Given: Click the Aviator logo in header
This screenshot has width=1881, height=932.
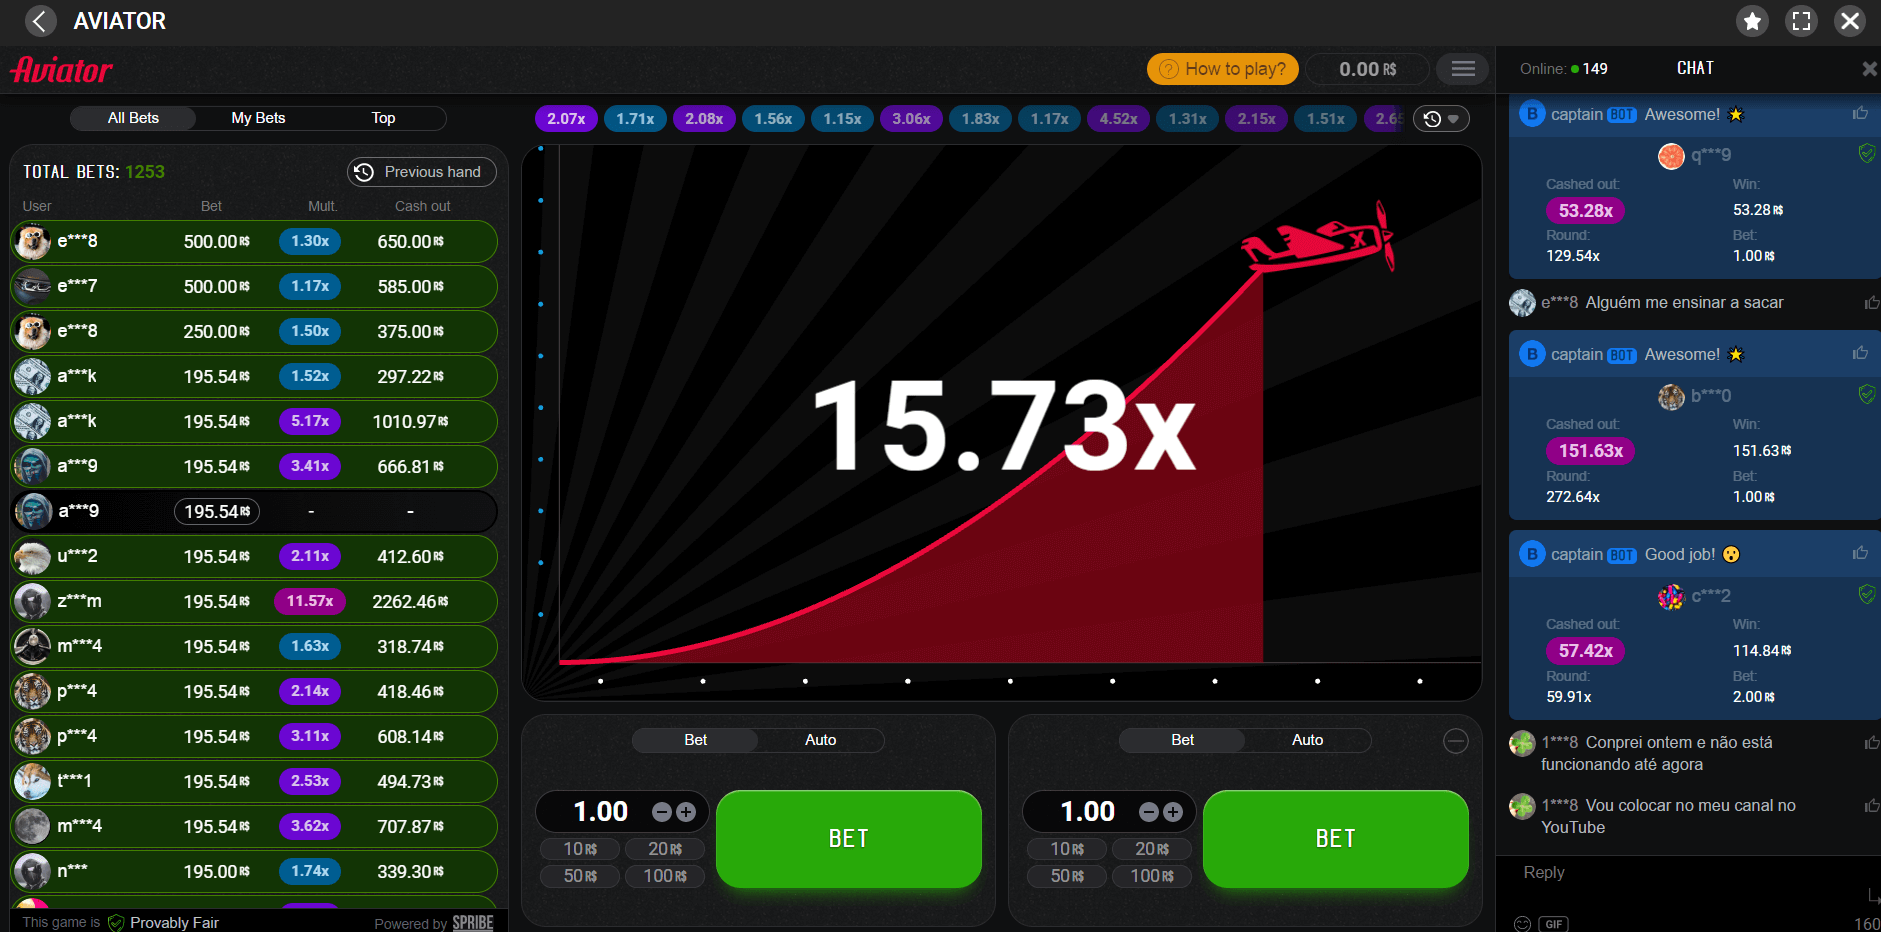Looking at the screenshot, I should point(61,70).
